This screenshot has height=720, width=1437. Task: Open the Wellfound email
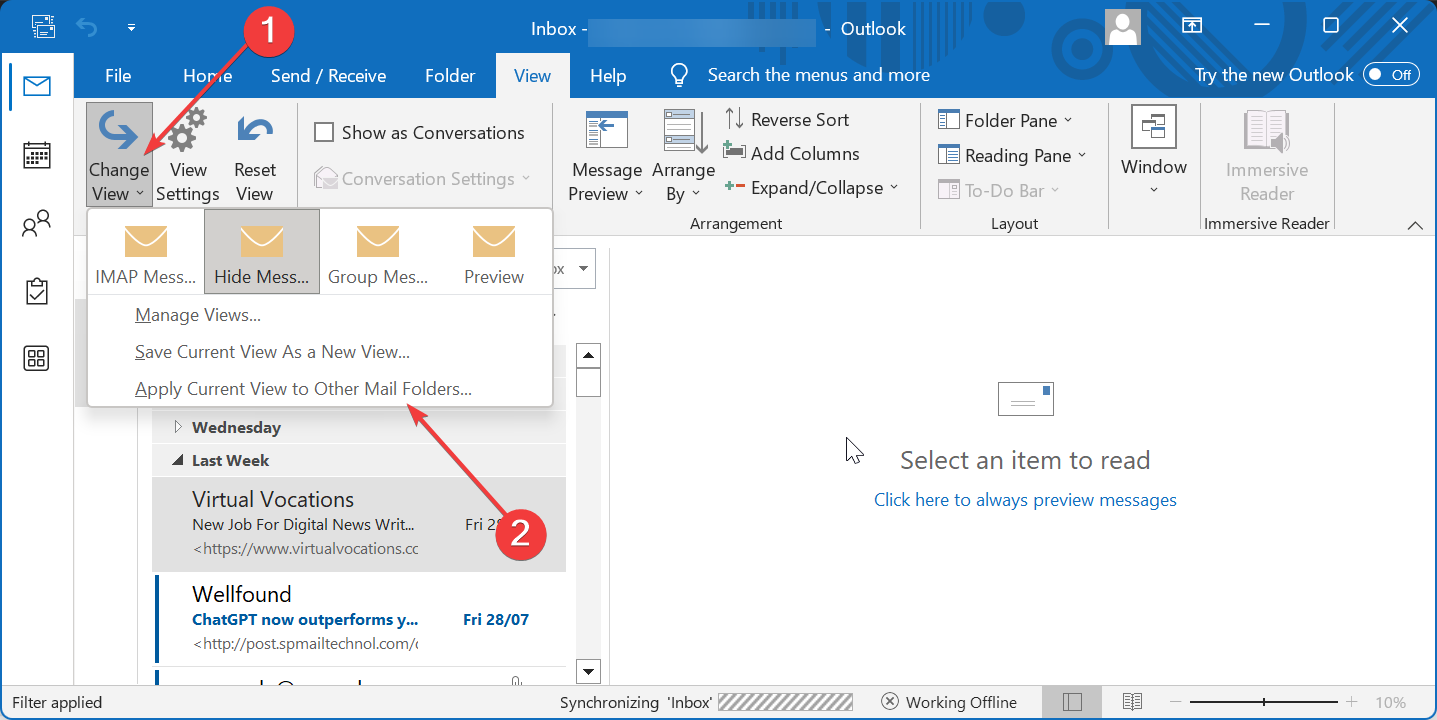[x=359, y=618]
